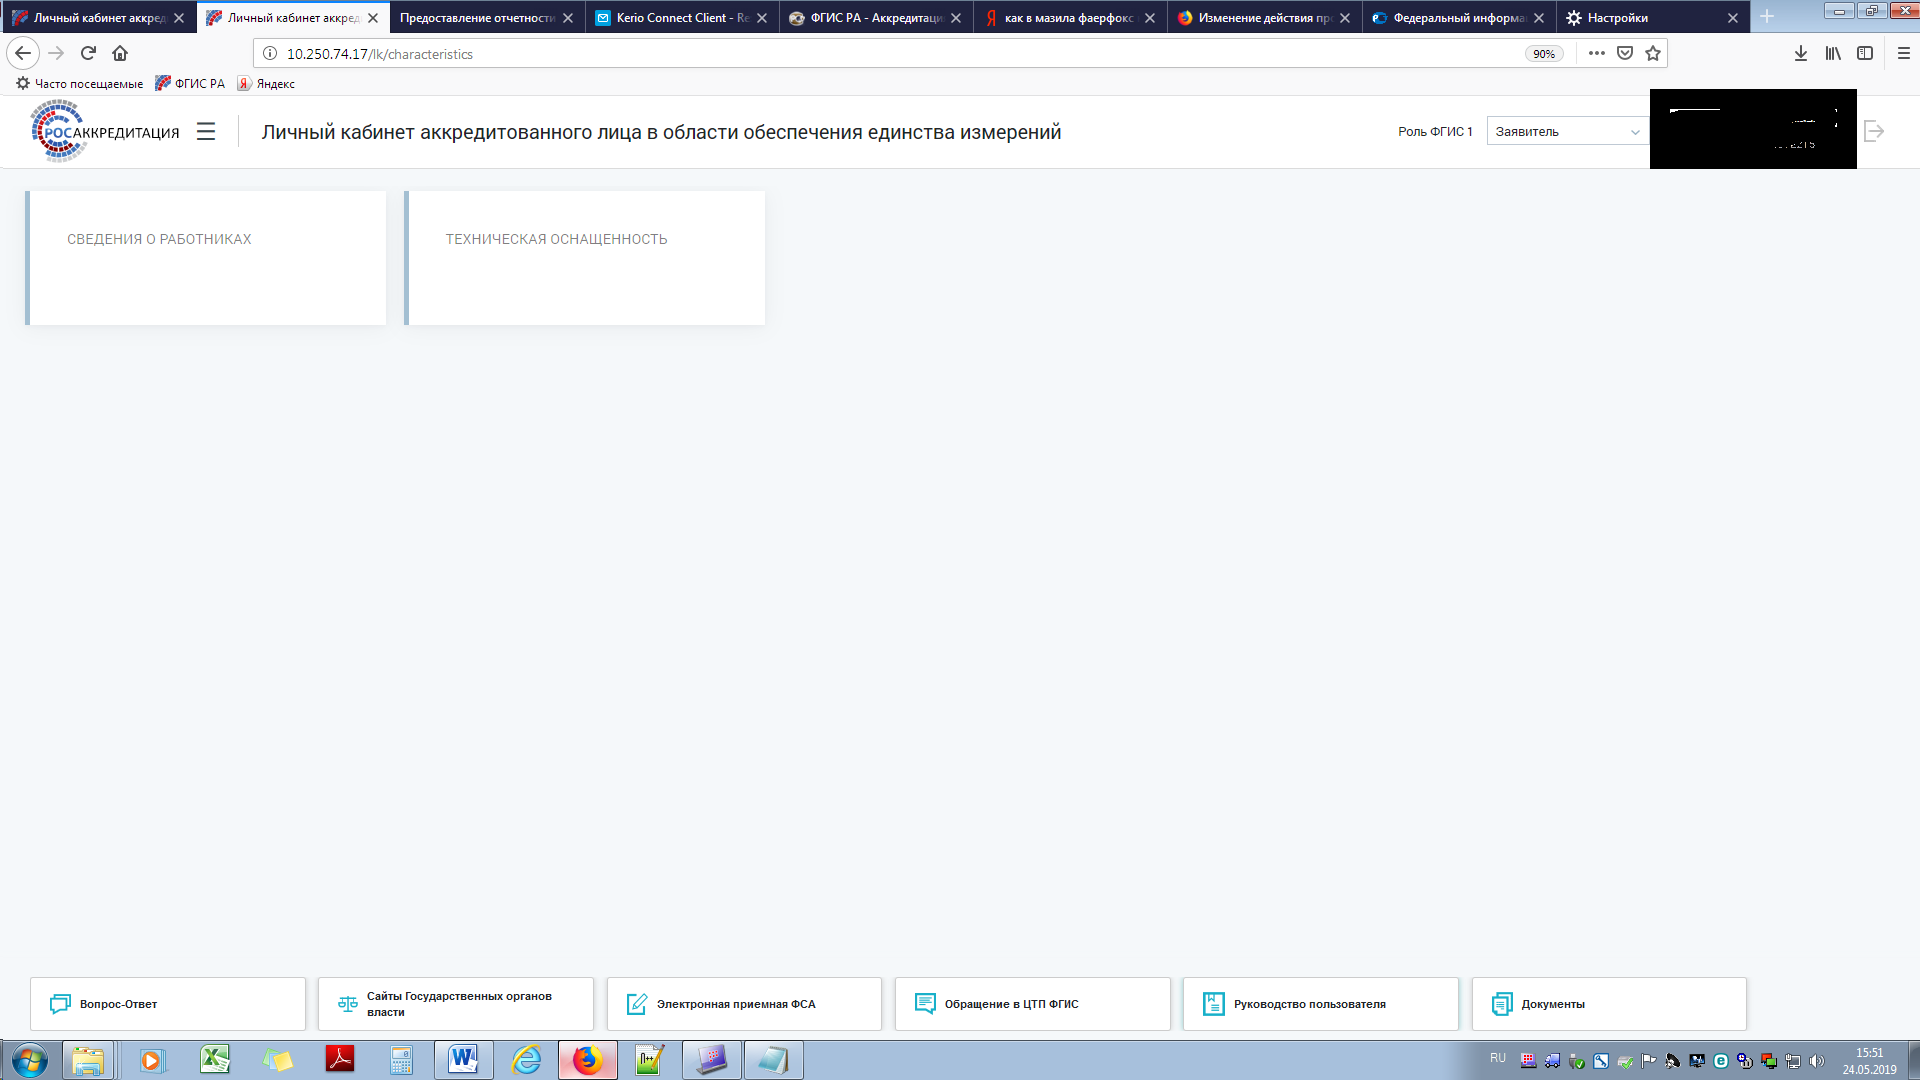
Task: Open the hamburger menu beside Rosakkreditatsiya logo
Action: [206, 132]
